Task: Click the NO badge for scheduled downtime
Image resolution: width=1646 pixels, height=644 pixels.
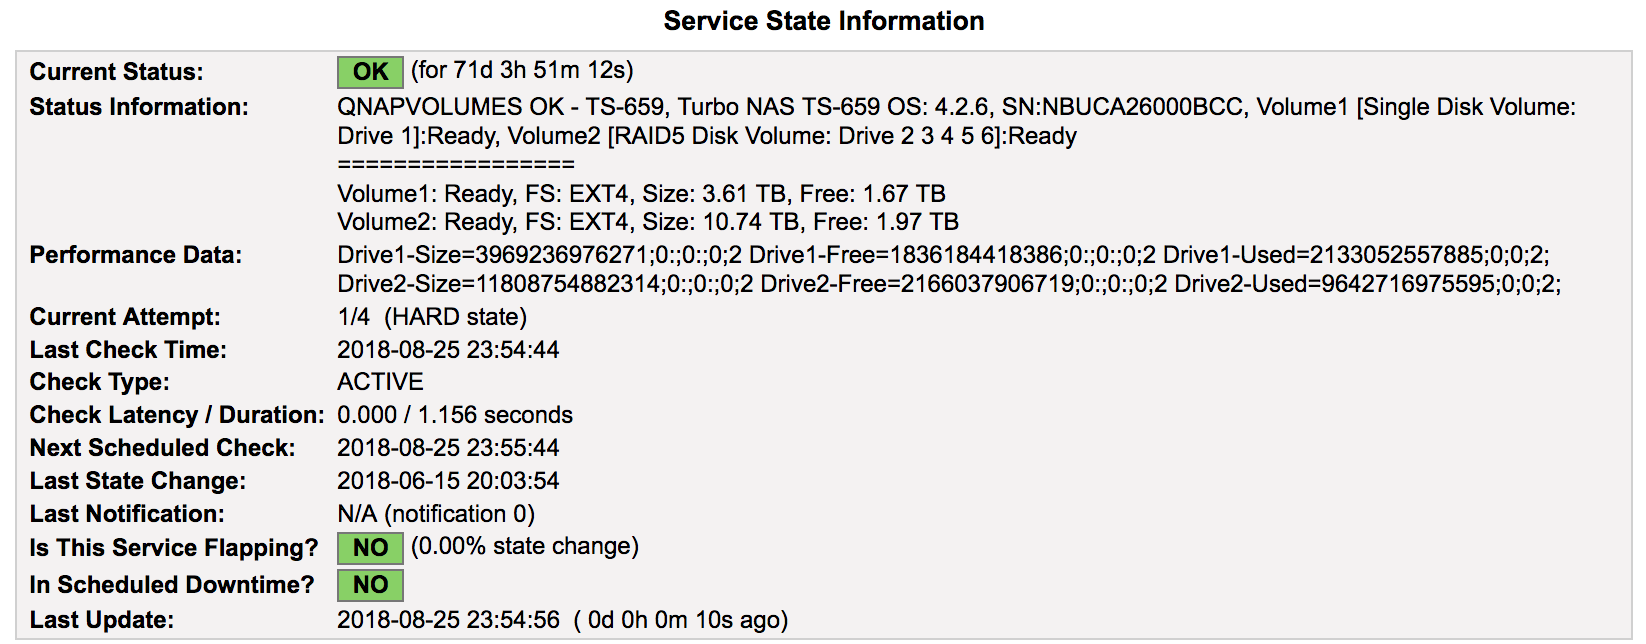Action: click(370, 585)
